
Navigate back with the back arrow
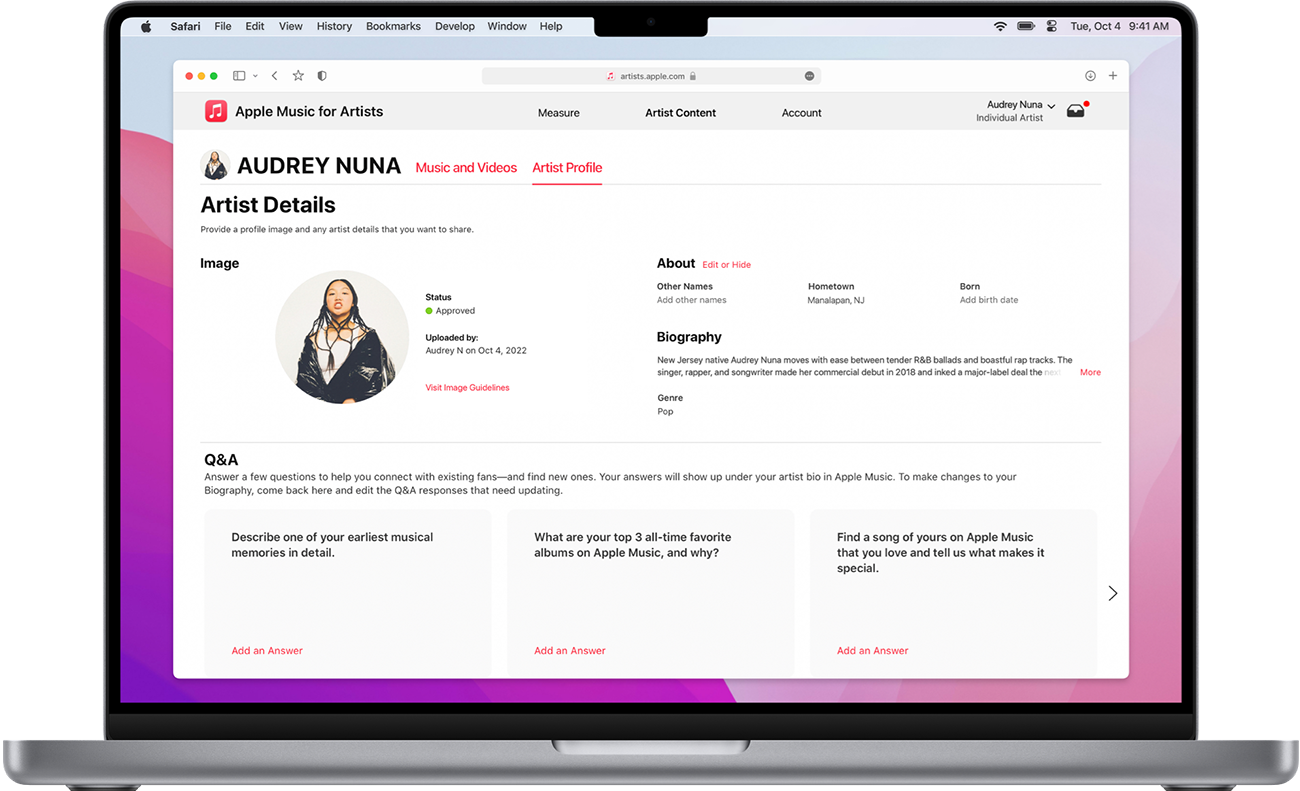274,75
